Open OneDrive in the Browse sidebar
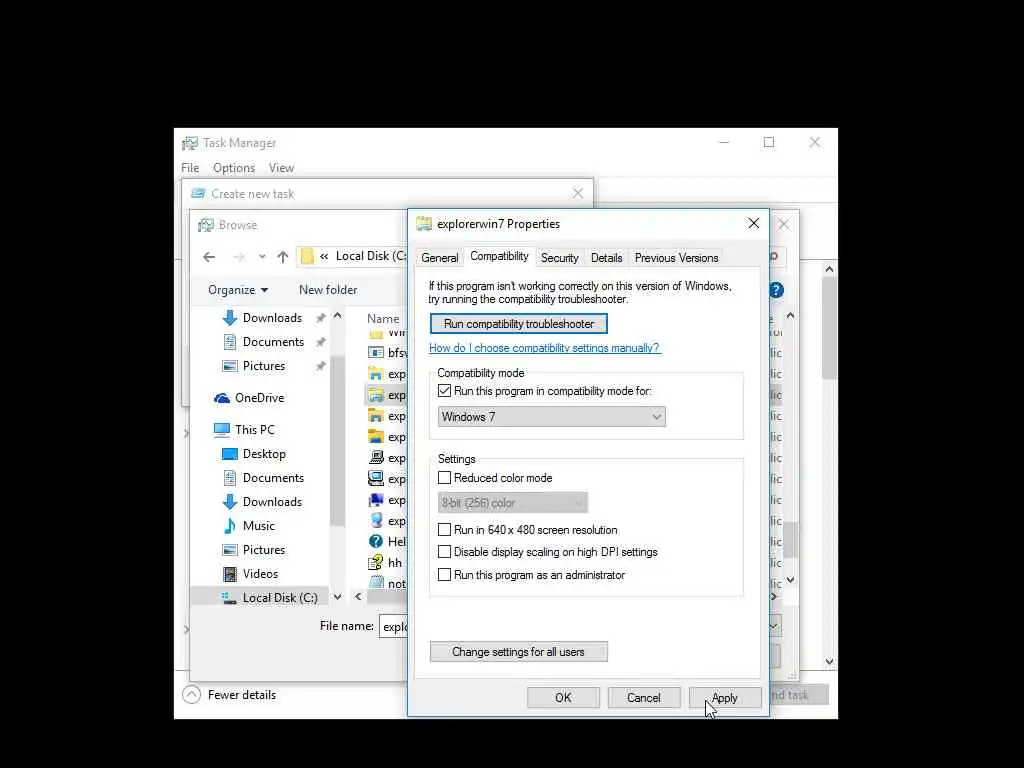This screenshot has width=1024, height=768. (x=249, y=398)
